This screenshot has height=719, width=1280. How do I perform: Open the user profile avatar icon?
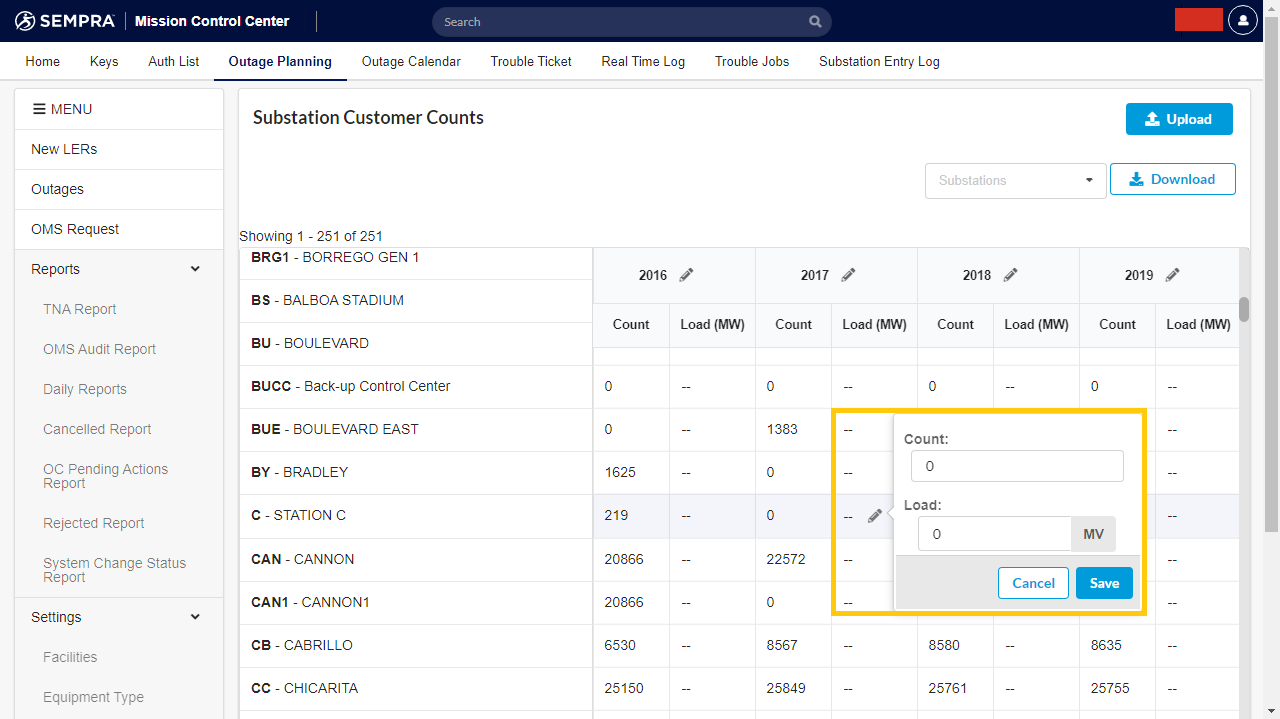coord(1242,20)
